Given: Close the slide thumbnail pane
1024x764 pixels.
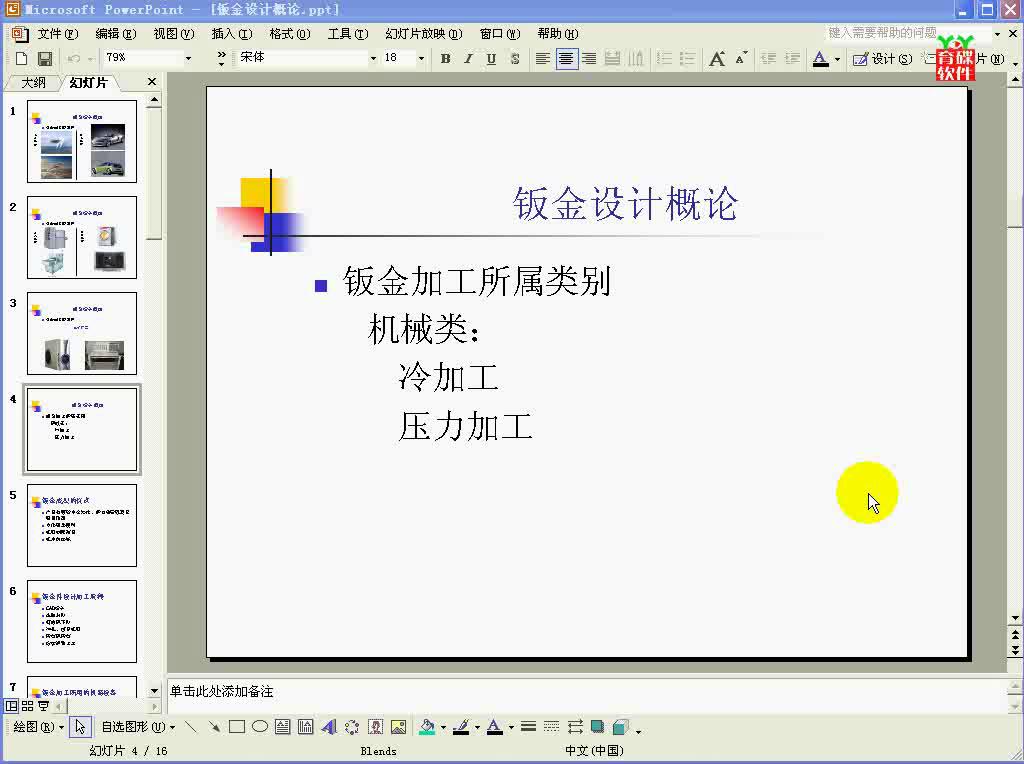Looking at the screenshot, I should tap(152, 82).
